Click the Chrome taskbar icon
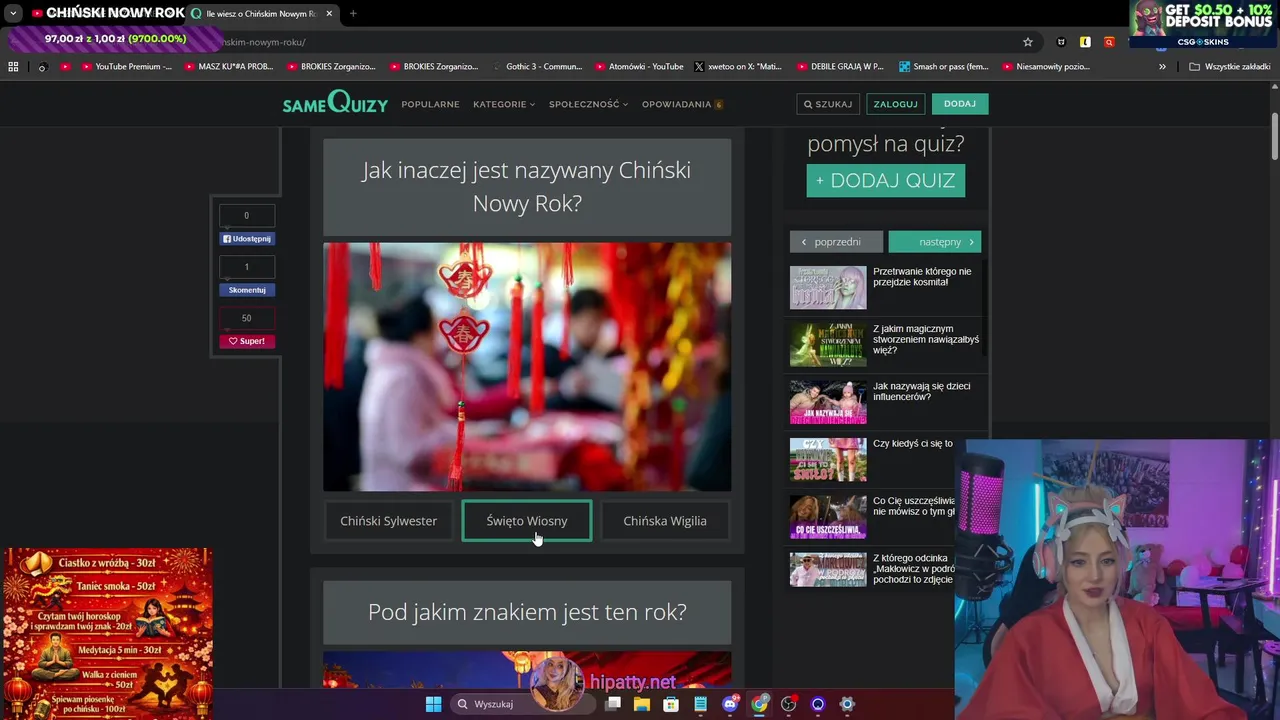1280x720 pixels. click(760, 704)
